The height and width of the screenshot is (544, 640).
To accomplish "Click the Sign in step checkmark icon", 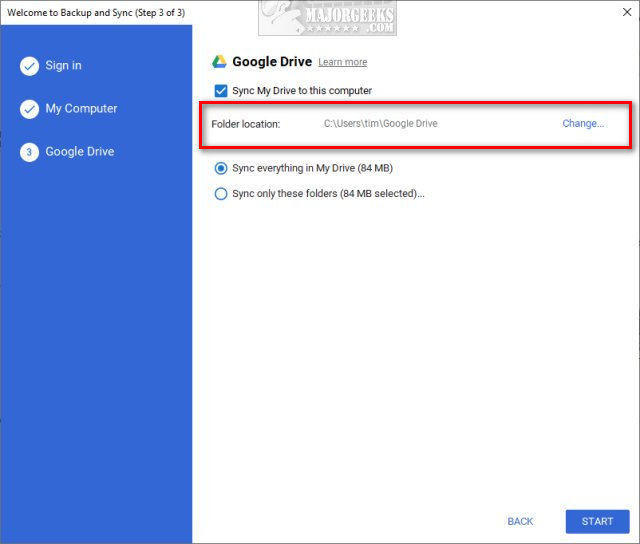I will [x=29, y=66].
